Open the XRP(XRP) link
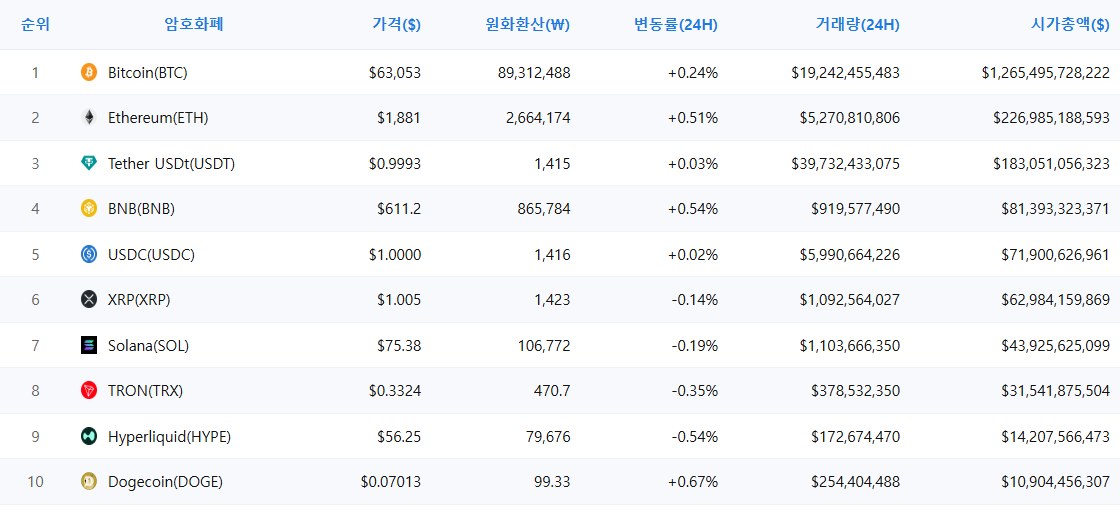The image size is (1120, 514). click(x=139, y=300)
